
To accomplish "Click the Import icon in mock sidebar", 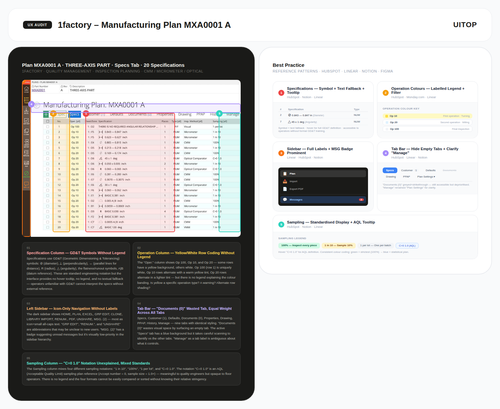I will [x=285, y=181].
